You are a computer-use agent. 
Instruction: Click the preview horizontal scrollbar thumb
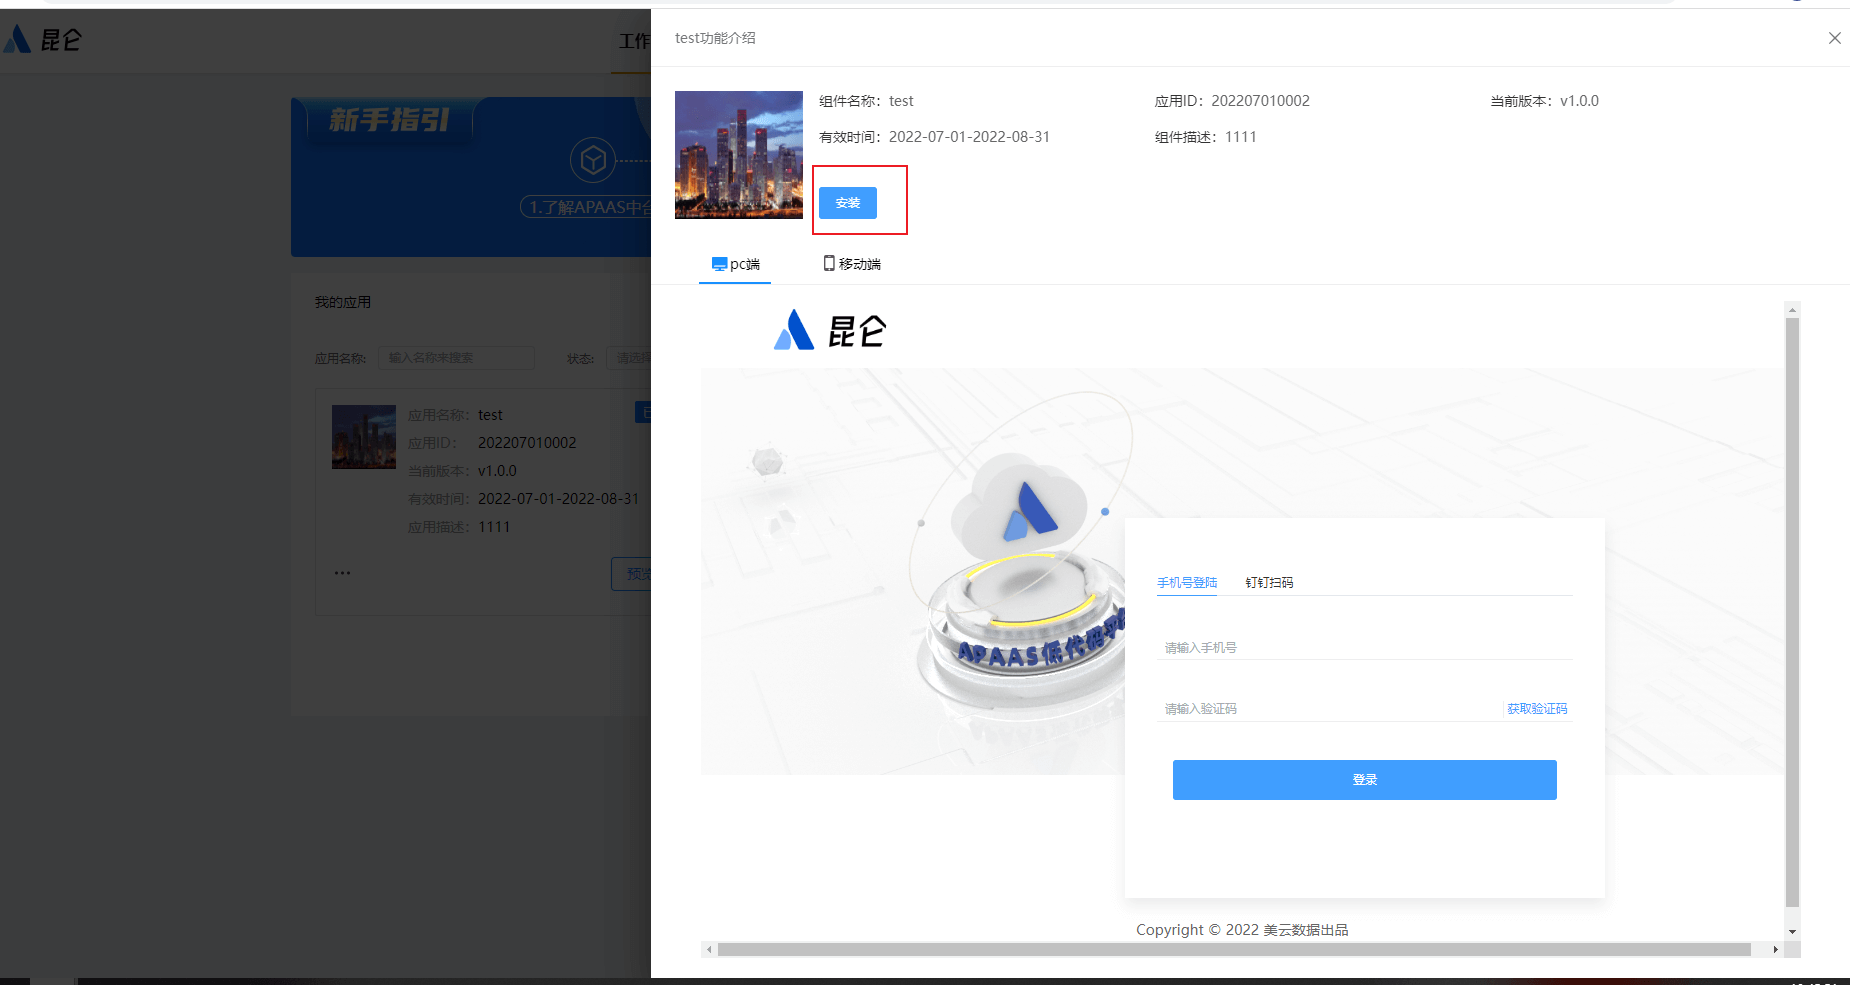point(1234,949)
